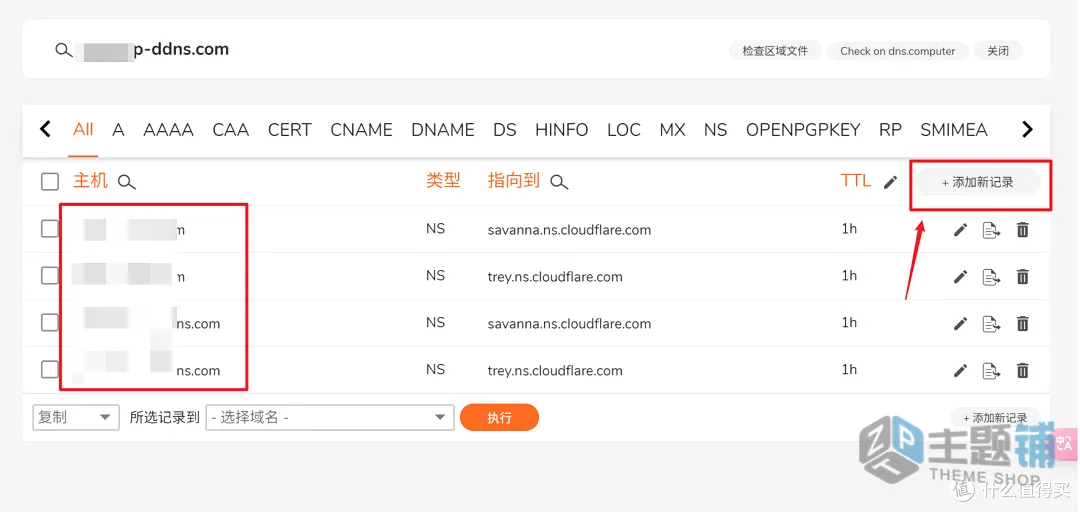Screen dimensions: 1080x512
Task: Show DS records tab
Action: coord(505,130)
